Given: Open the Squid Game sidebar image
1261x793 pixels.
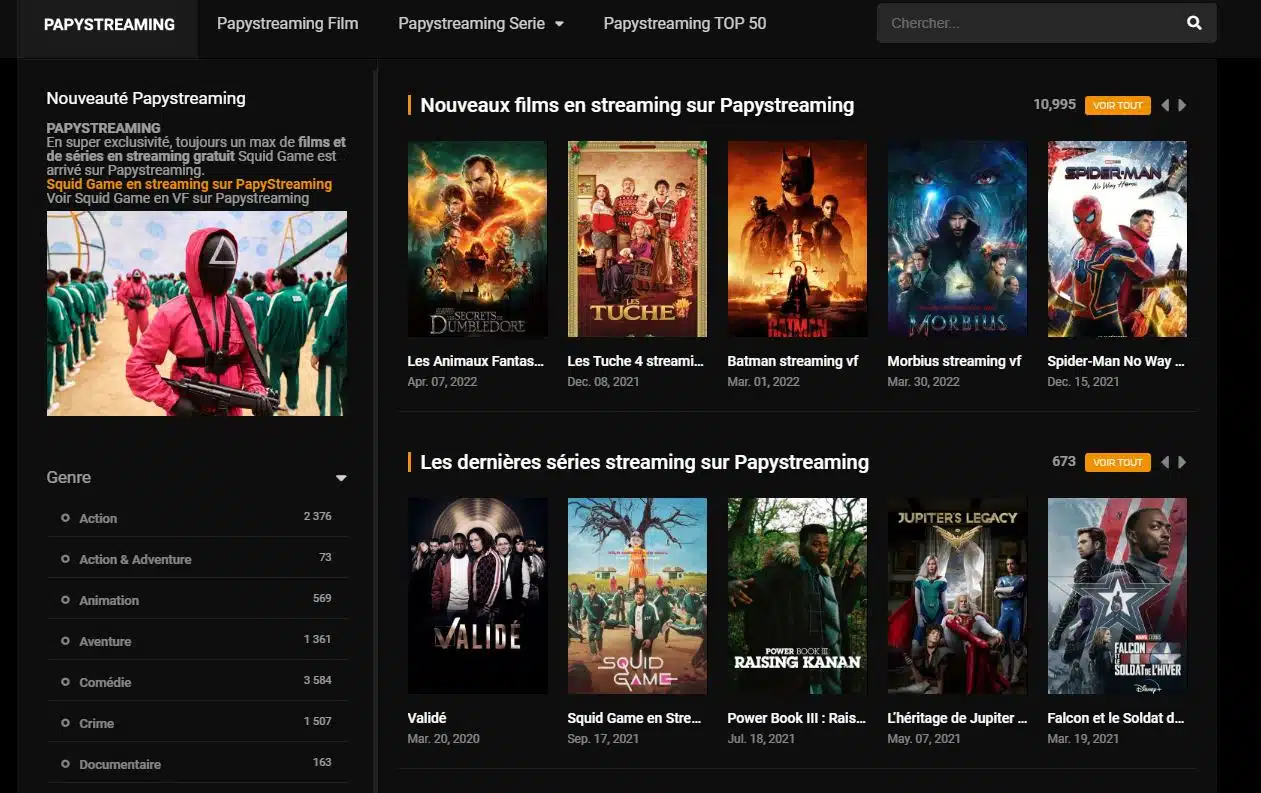Looking at the screenshot, I should tap(197, 313).
